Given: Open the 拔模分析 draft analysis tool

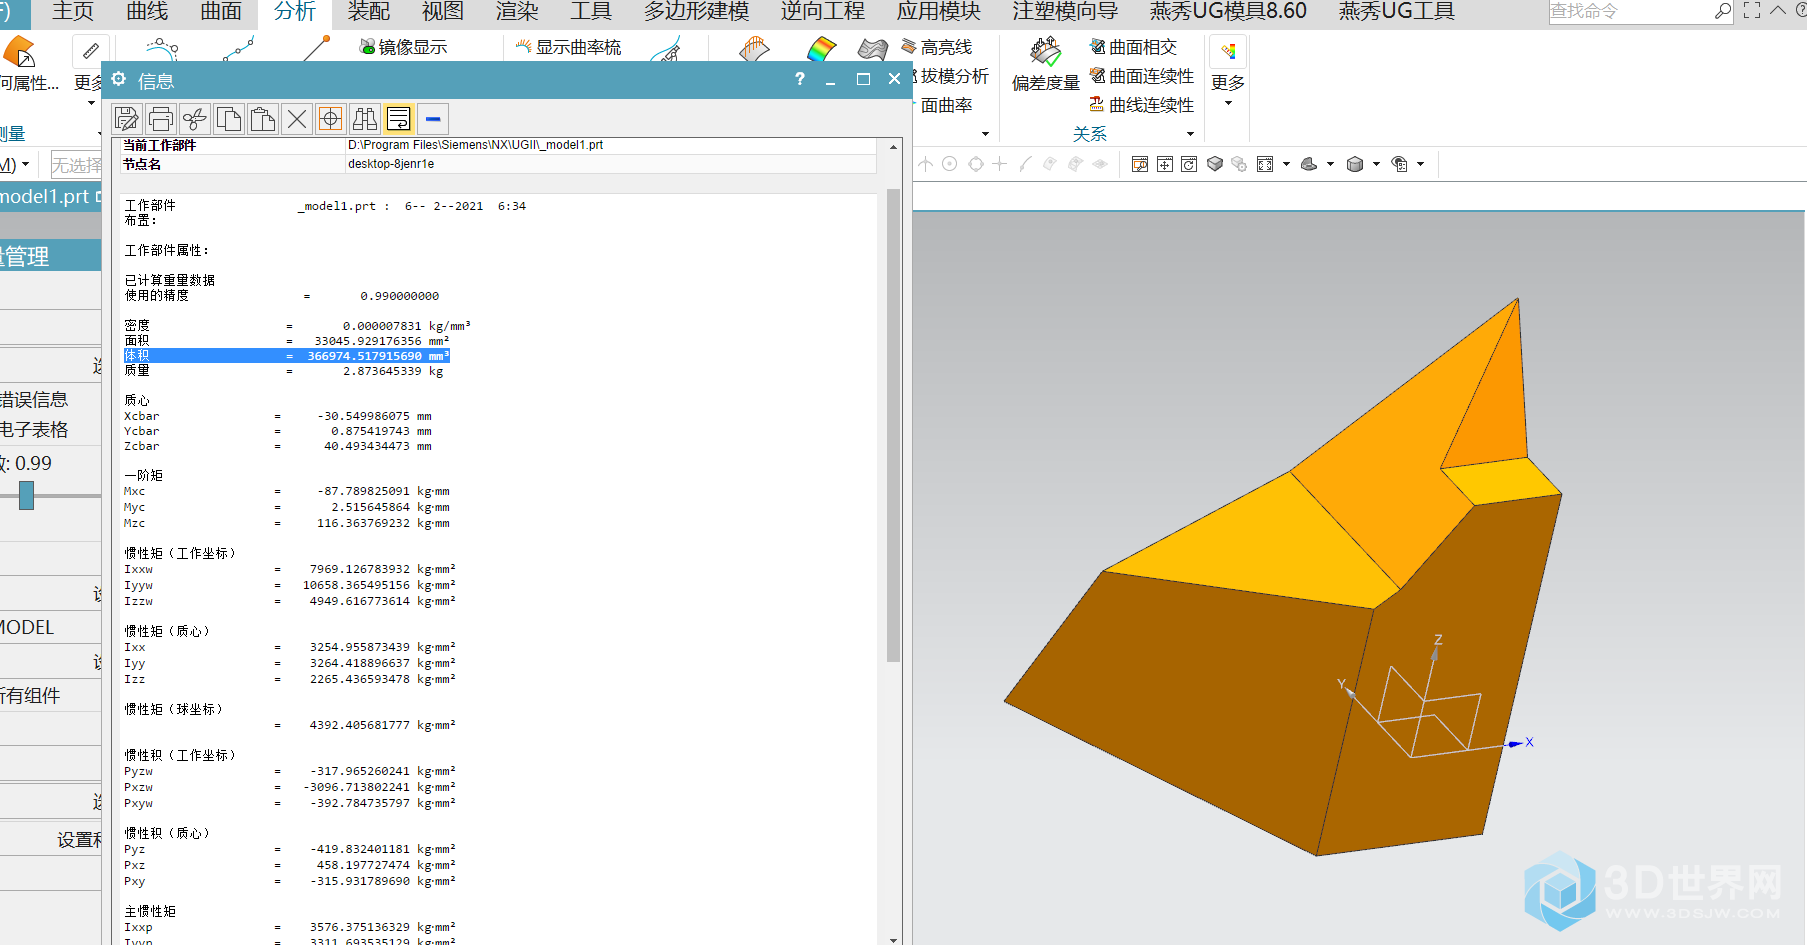Looking at the screenshot, I should click(950, 76).
